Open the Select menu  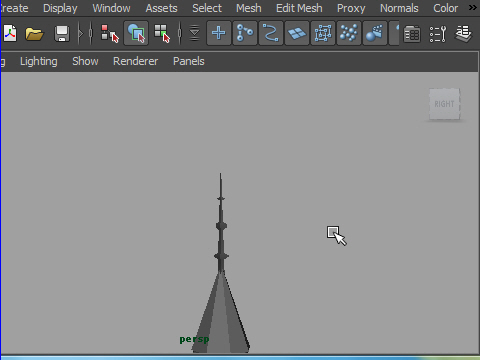point(207,8)
